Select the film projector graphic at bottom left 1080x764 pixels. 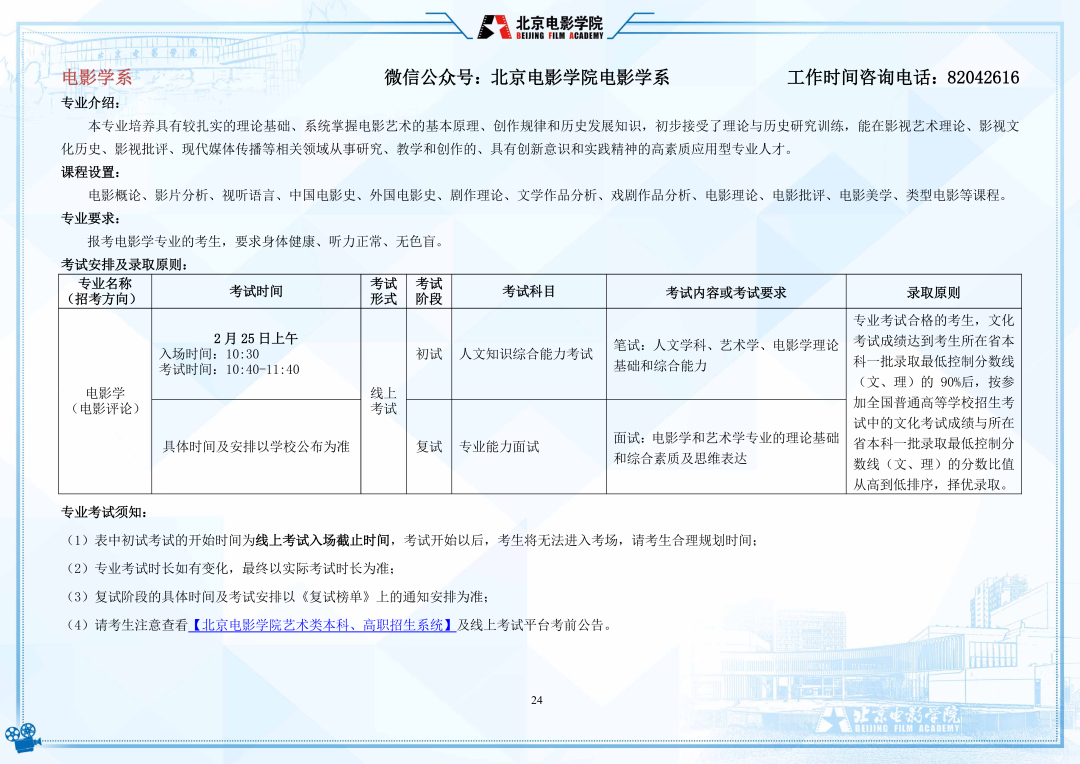click(x=22, y=738)
